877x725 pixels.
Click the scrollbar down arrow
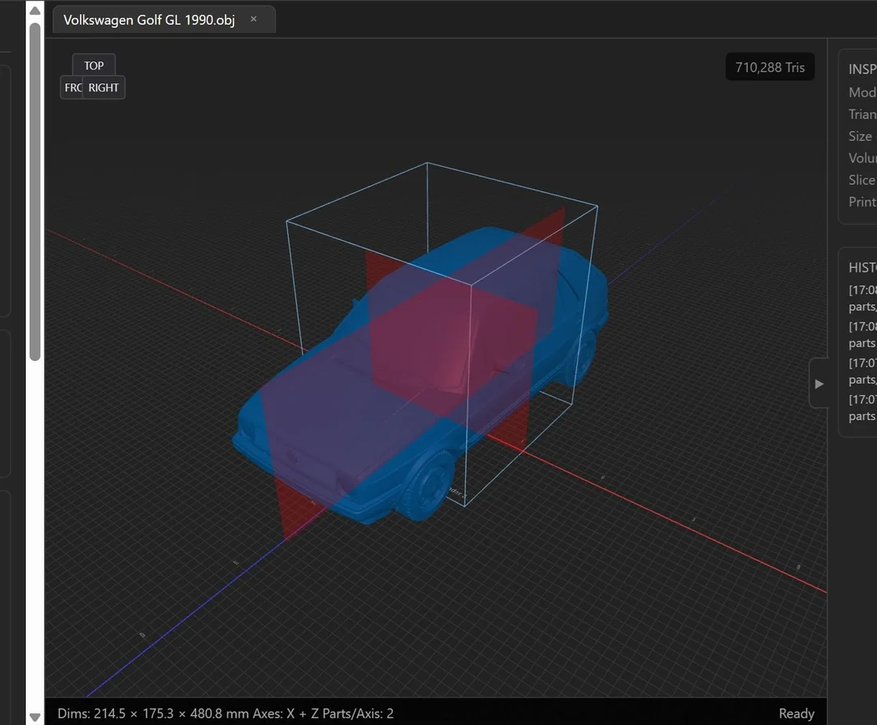[35, 716]
